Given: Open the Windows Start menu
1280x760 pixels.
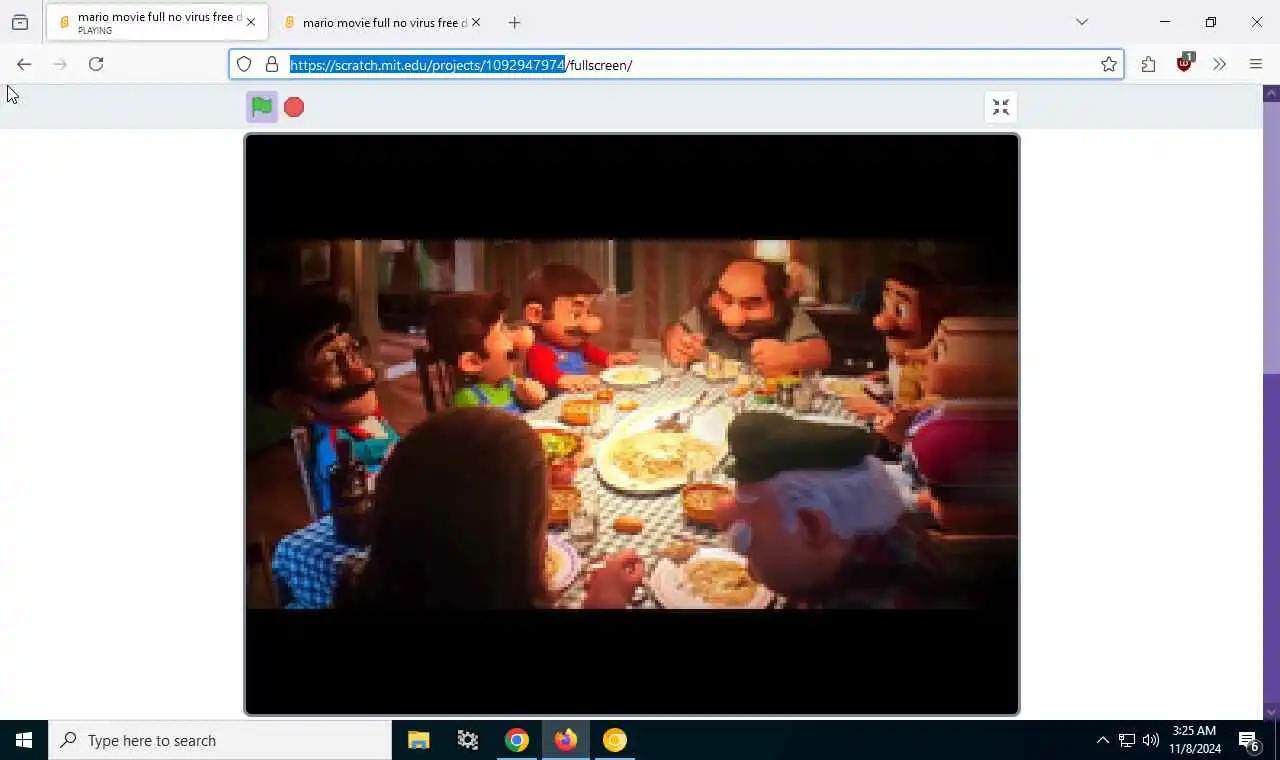Looking at the screenshot, I should [x=24, y=740].
